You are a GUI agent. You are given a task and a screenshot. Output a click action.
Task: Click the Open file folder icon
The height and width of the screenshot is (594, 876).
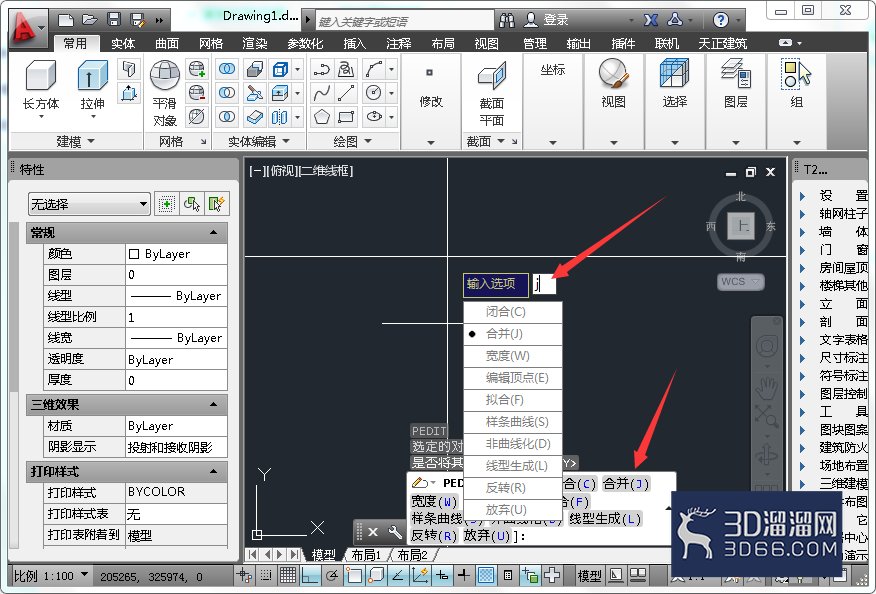[x=89, y=21]
